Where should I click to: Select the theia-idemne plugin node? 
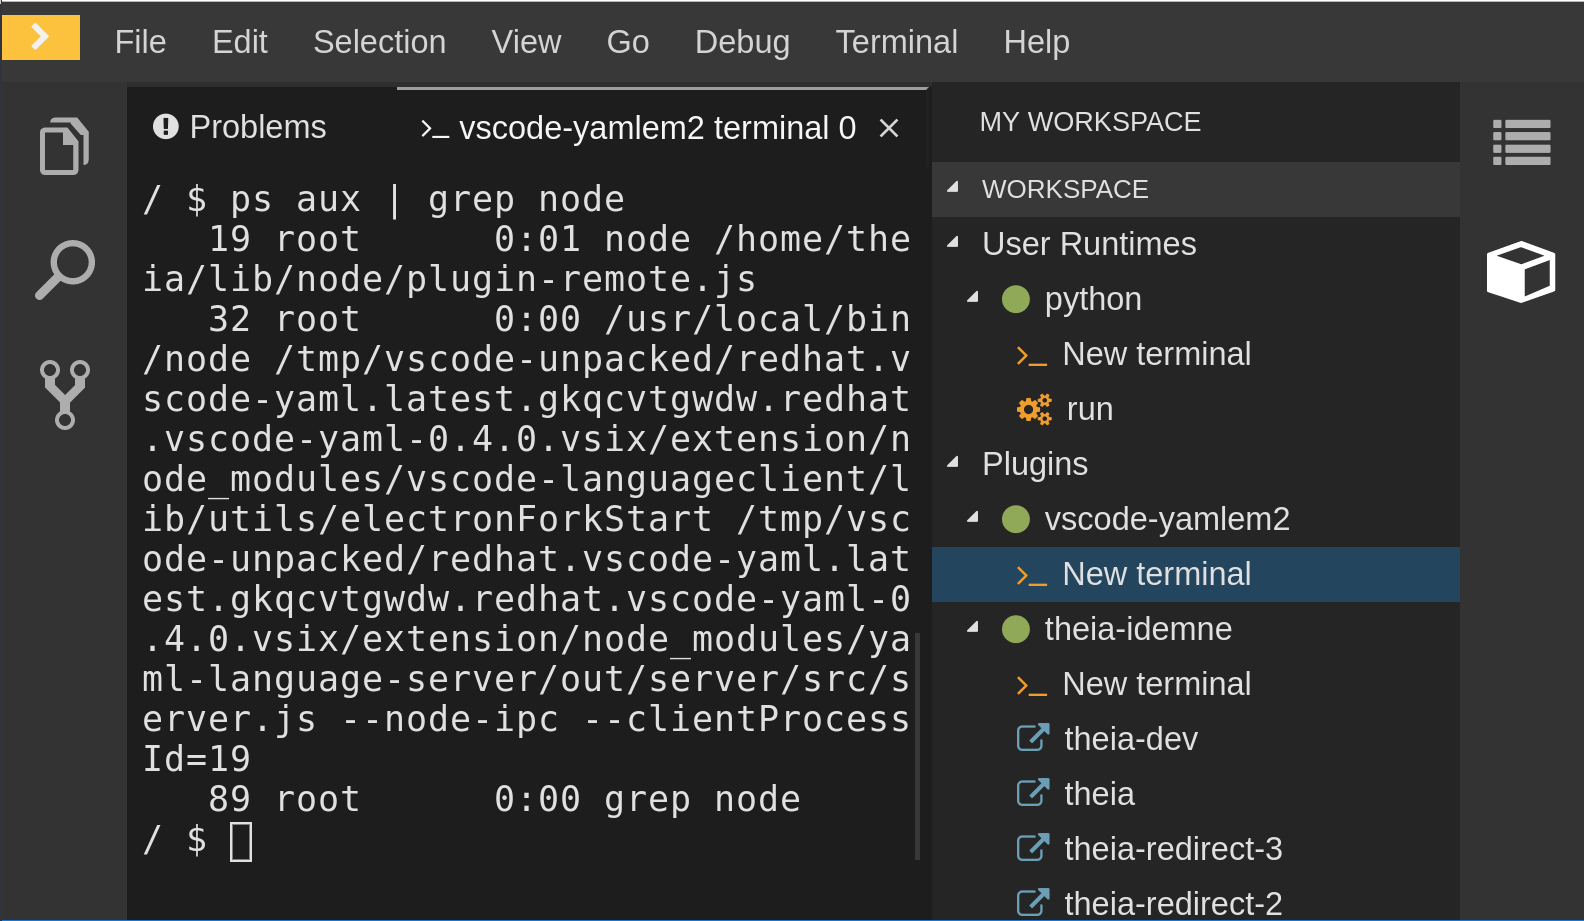[1137, 629]
